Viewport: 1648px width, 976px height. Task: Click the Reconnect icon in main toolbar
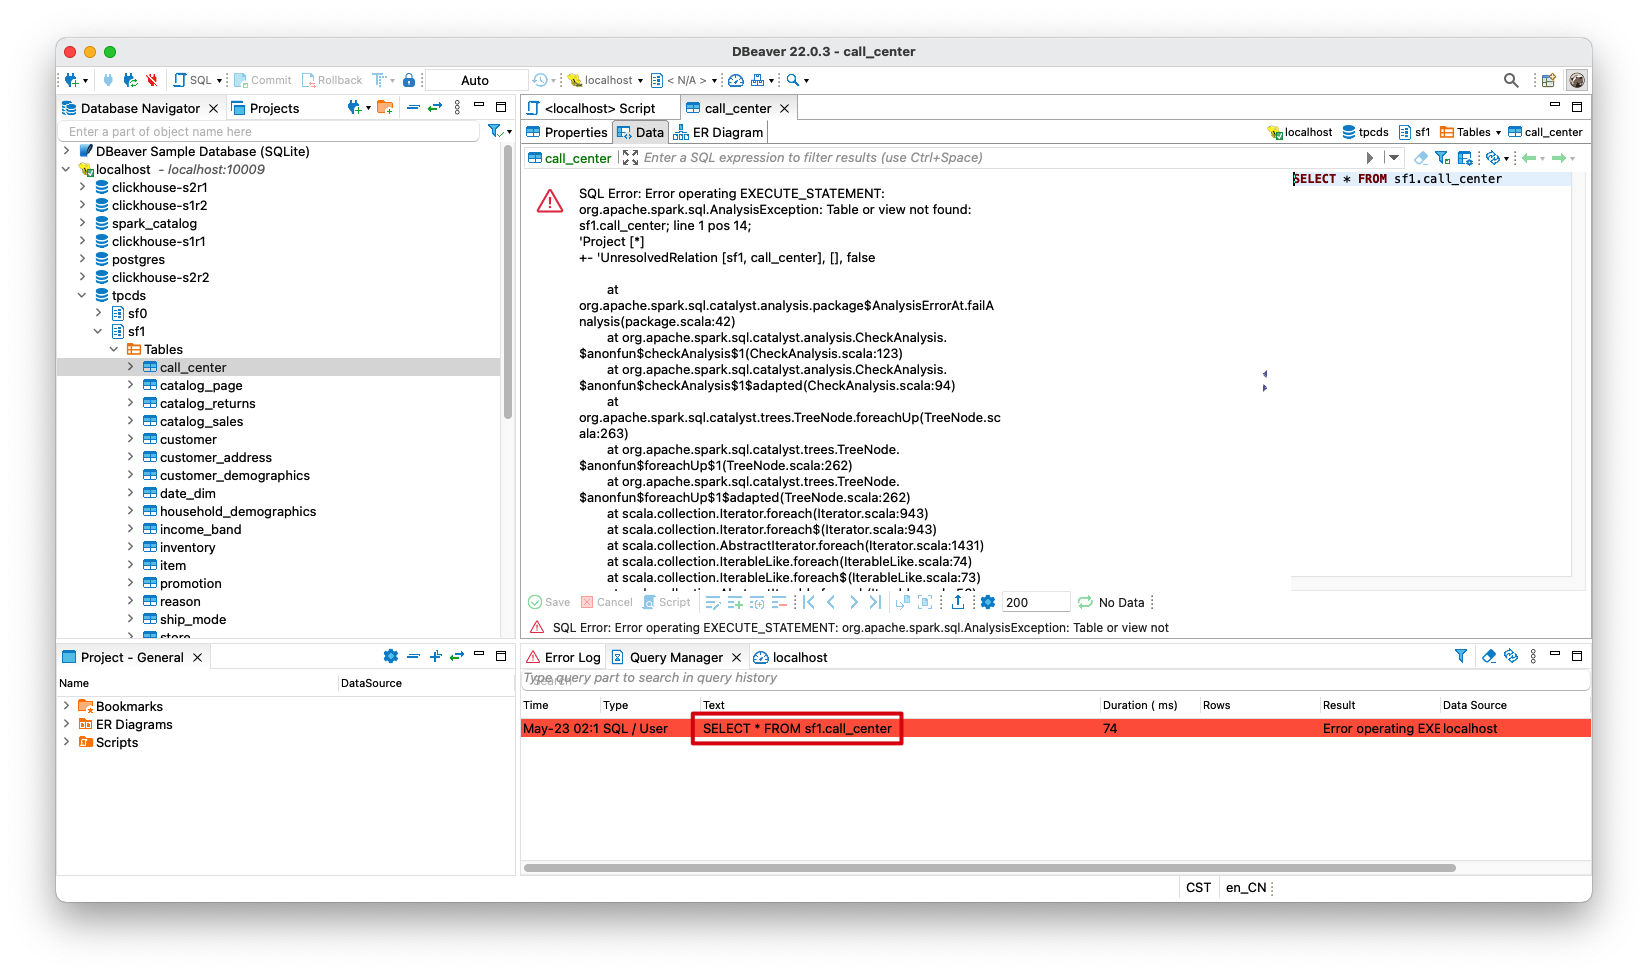click(130, 80)
